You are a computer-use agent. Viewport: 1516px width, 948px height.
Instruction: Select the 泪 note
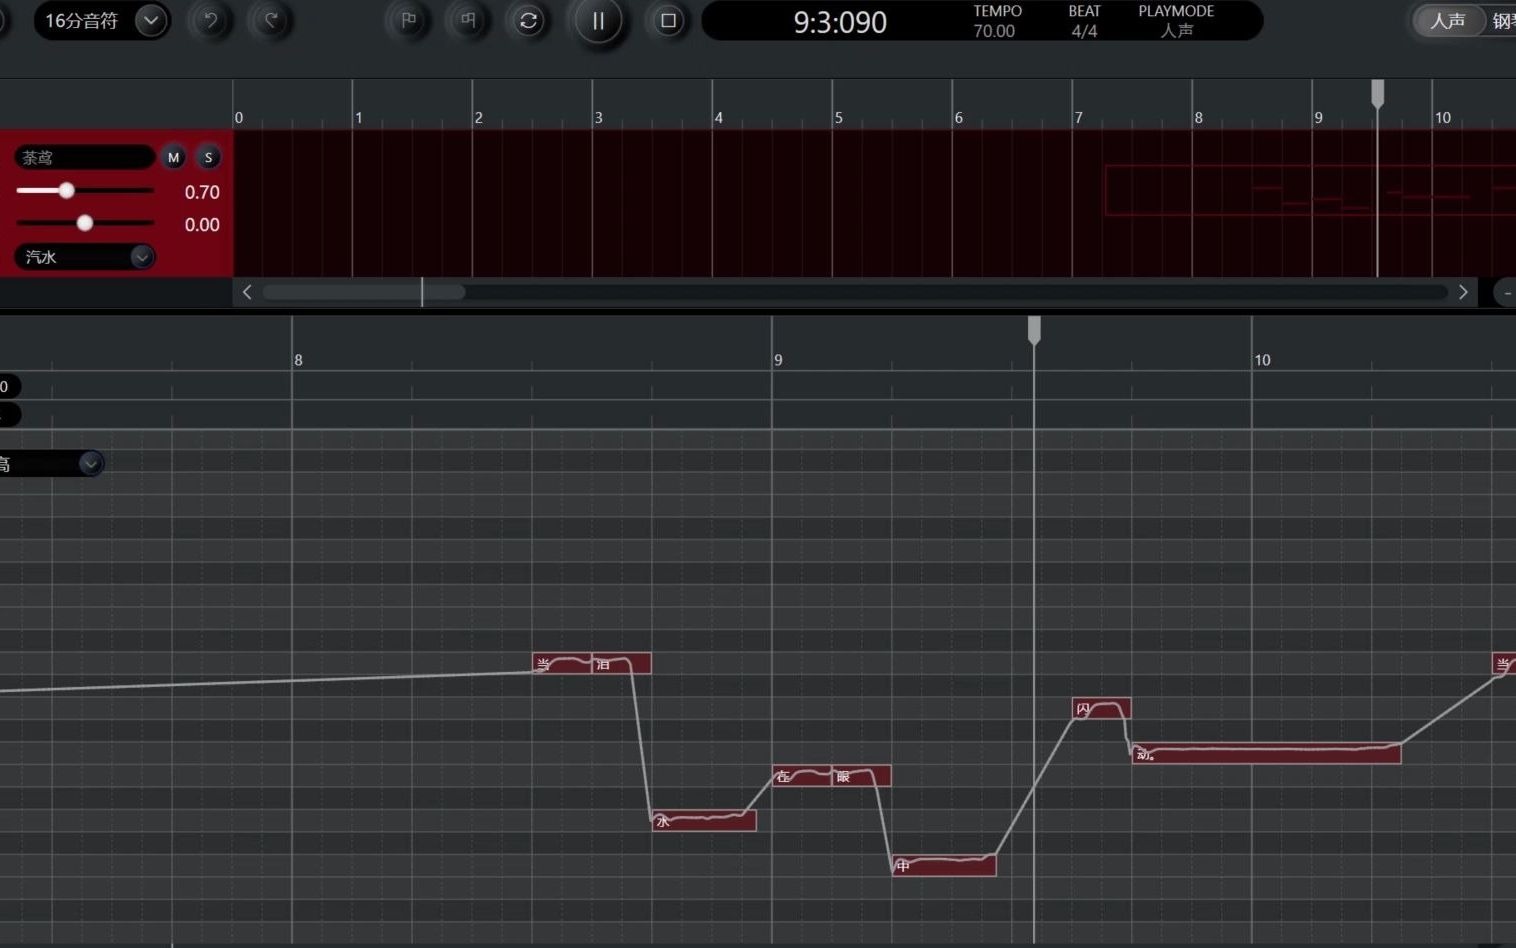(x=622, y=663)
